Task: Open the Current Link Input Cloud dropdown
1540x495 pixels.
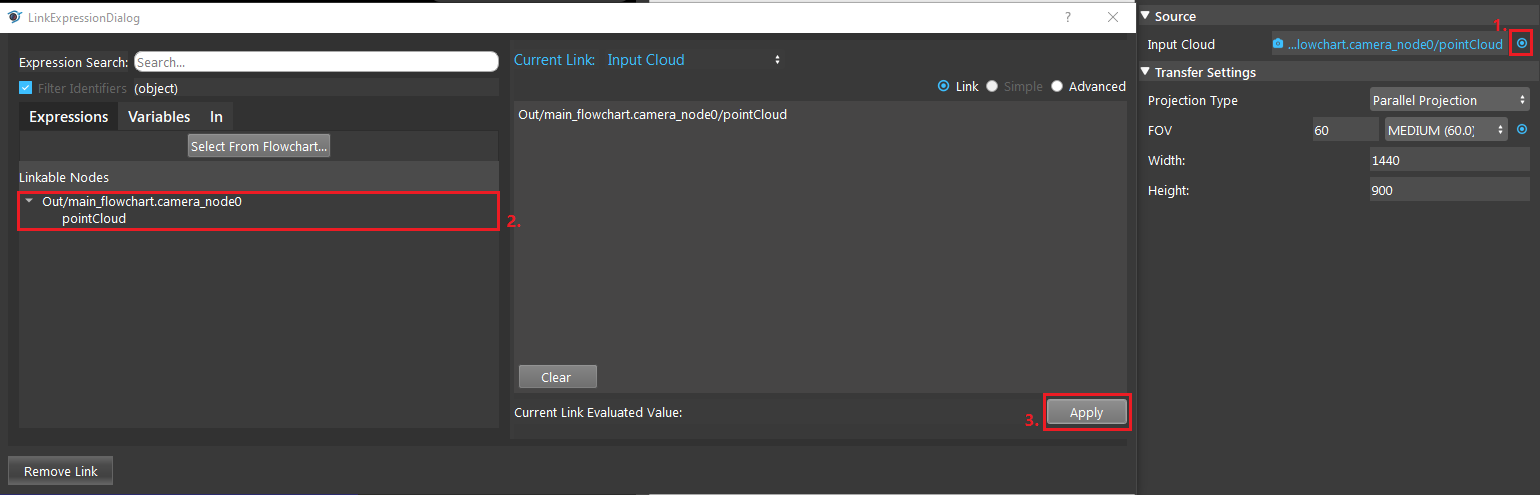Action: click(694, 60)
